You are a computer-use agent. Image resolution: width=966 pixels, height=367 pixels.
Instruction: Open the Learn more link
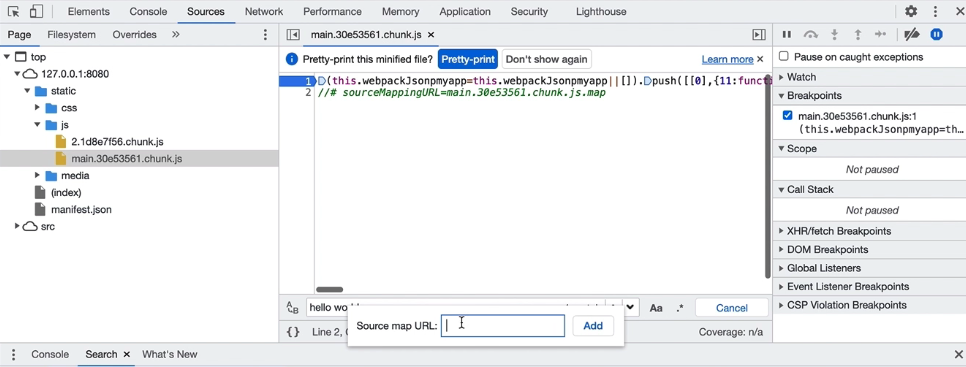click(x=728, y=60)
